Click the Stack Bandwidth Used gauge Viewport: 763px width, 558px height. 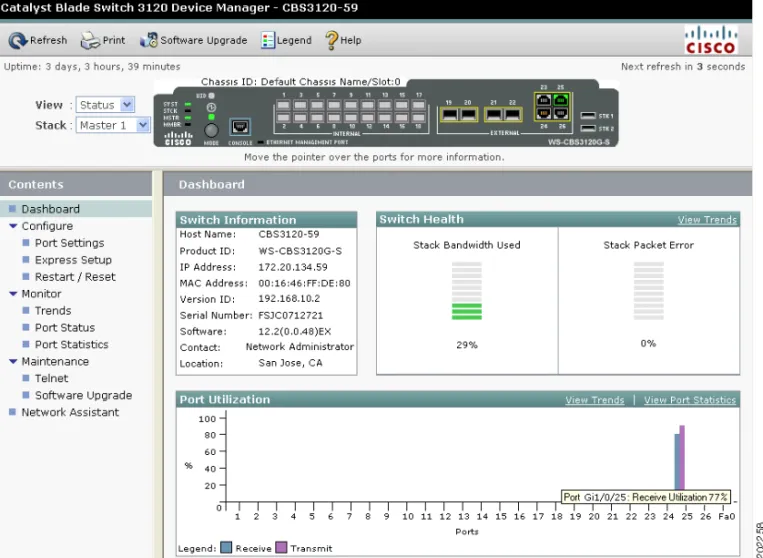467,291
